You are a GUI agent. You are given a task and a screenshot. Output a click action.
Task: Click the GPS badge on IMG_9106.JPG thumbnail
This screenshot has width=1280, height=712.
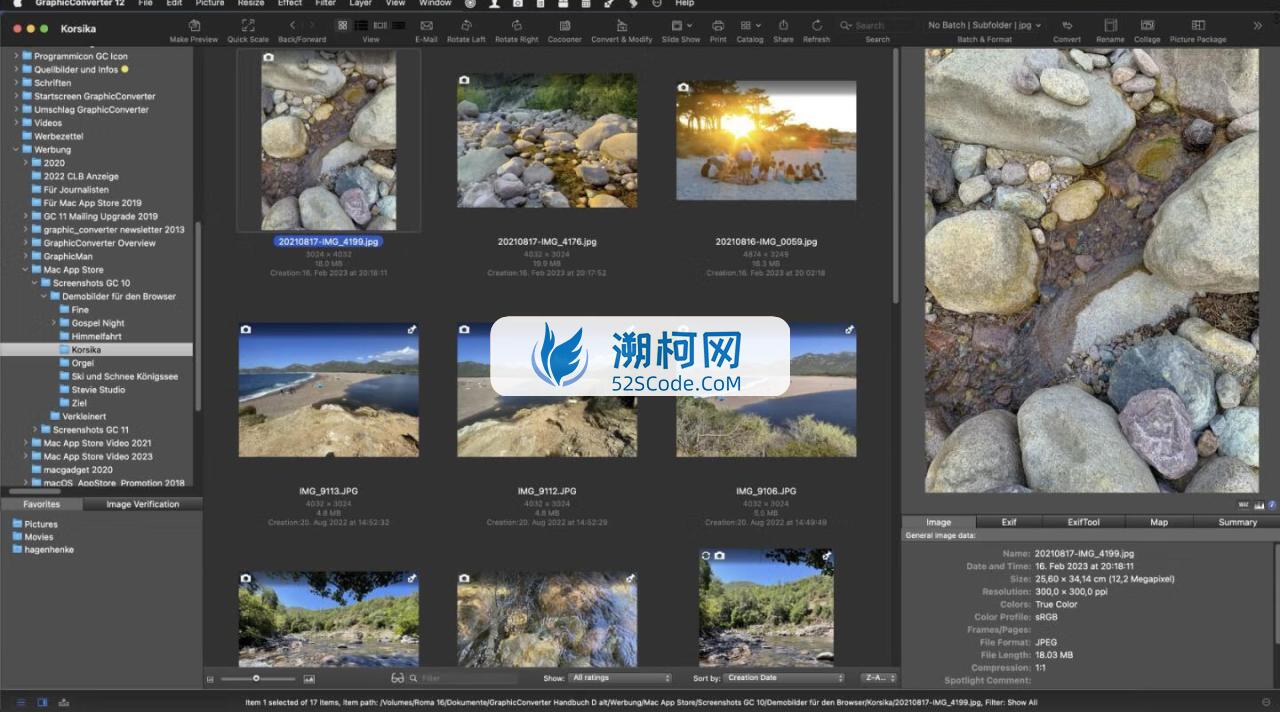(849, 329)
